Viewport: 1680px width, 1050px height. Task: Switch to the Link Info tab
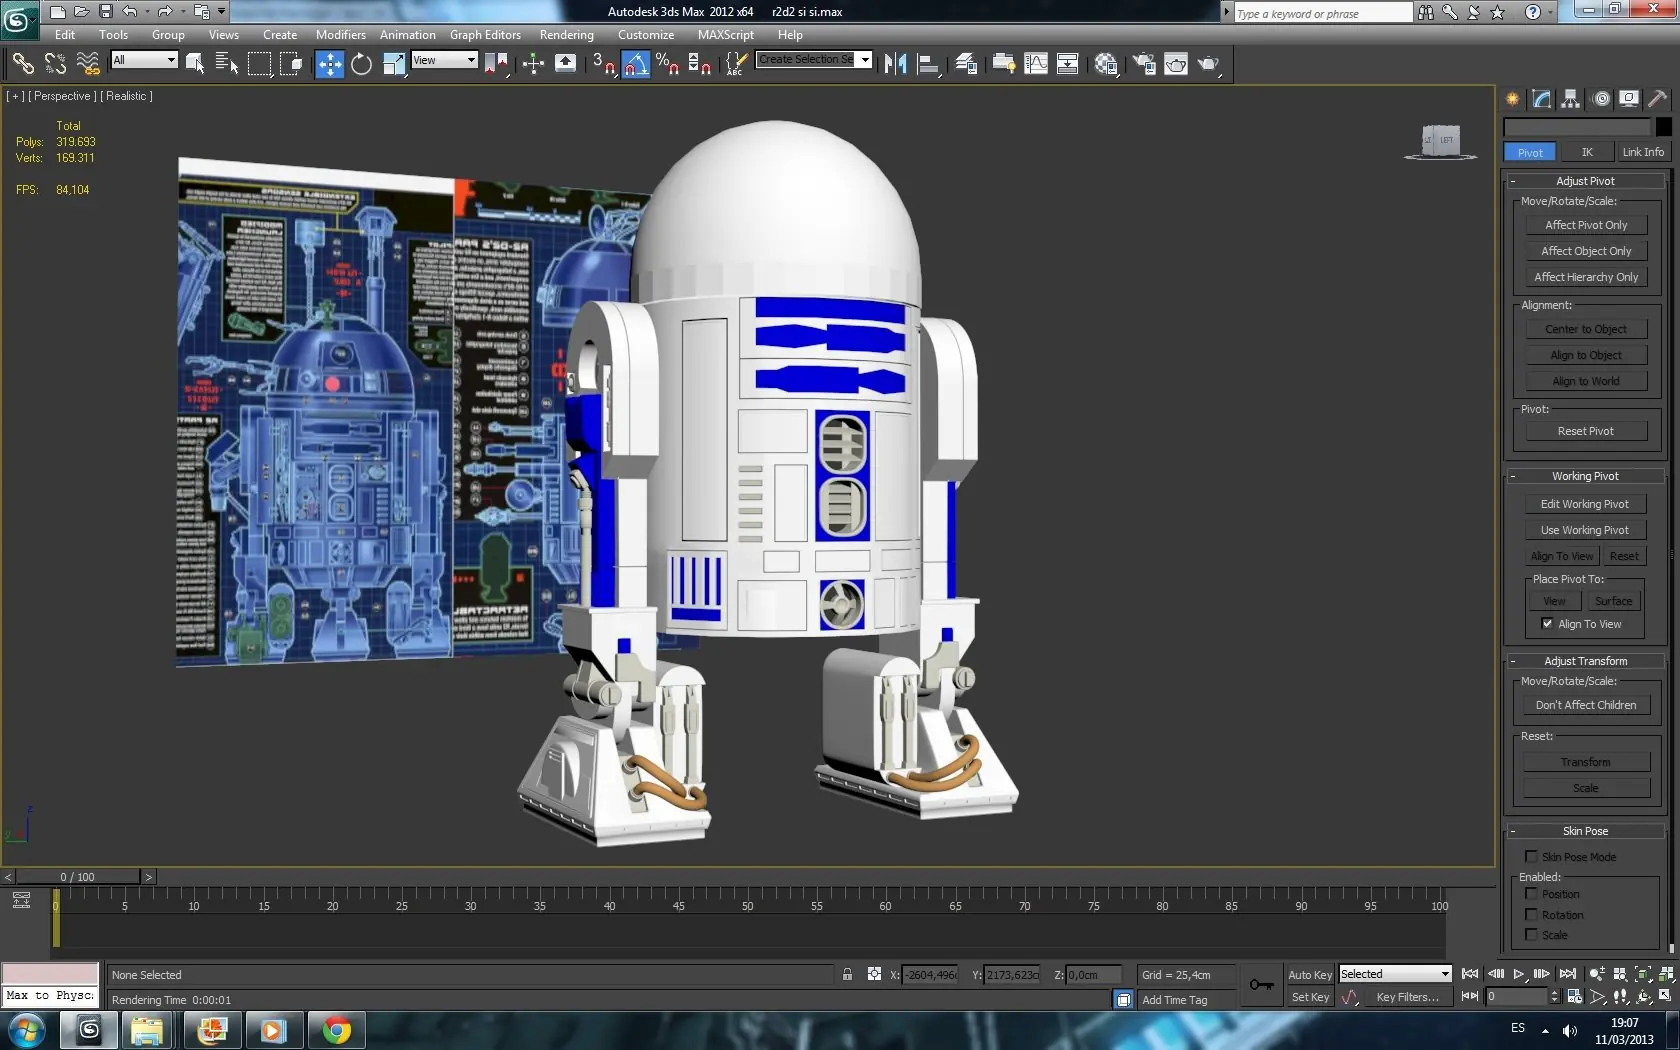pyautogui.click(x=1643, y=152)
